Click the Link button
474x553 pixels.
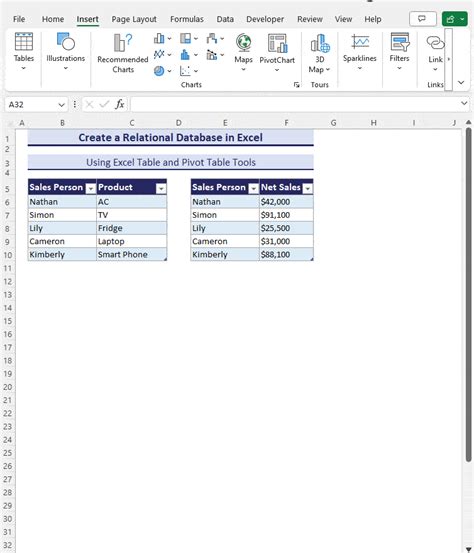coord(435,53)
